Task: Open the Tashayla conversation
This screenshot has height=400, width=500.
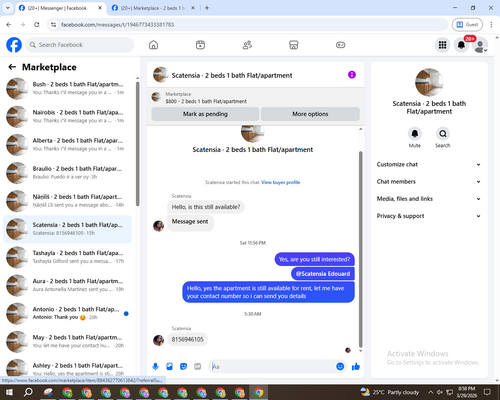Action: [67, 257]
